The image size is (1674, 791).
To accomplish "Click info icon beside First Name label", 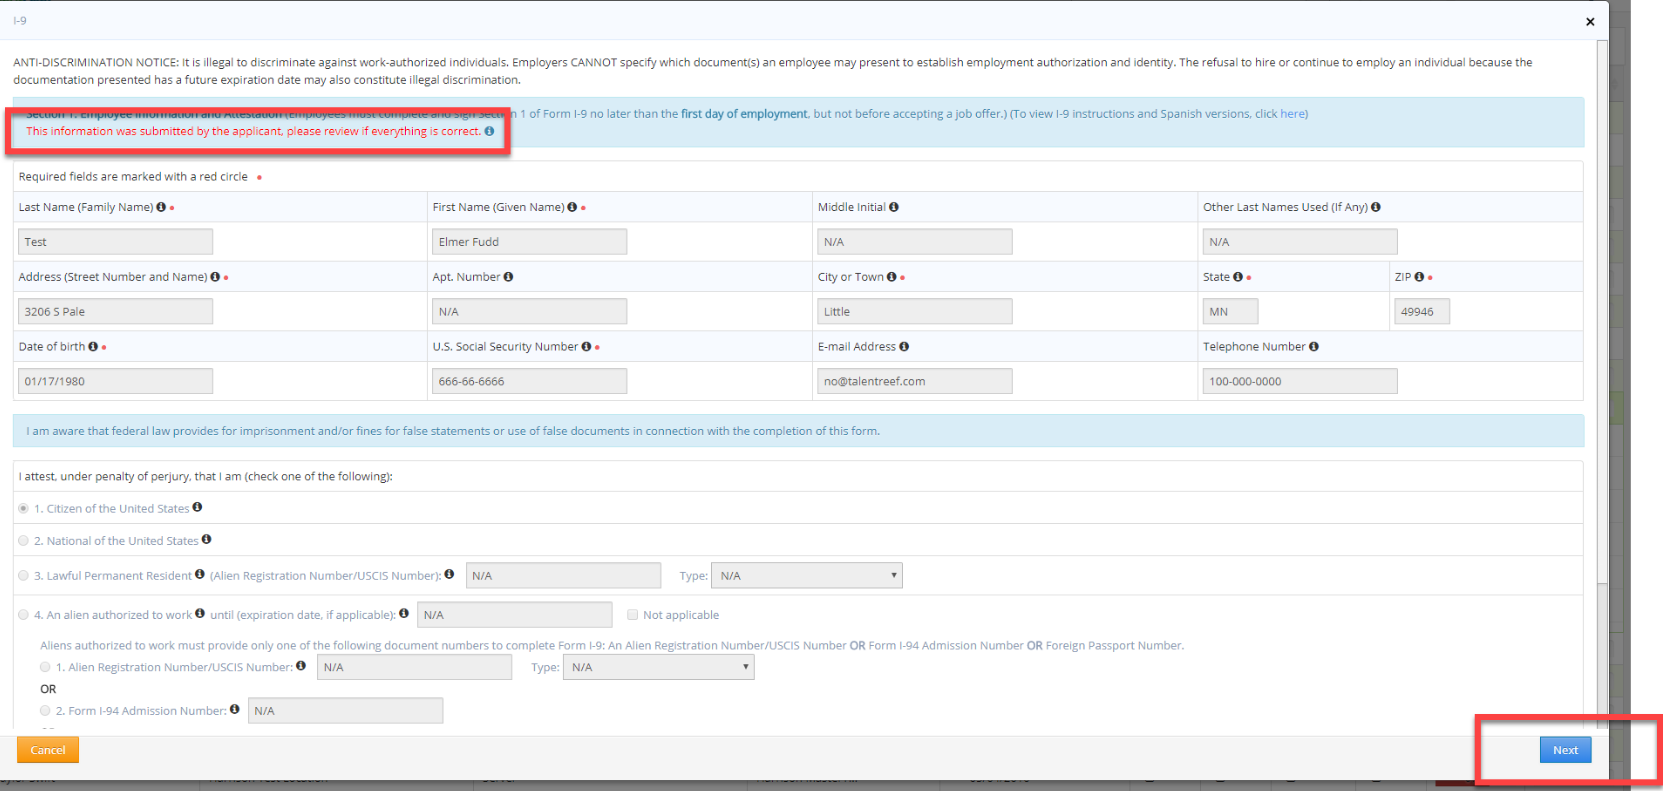I will [x=572, y=207].
